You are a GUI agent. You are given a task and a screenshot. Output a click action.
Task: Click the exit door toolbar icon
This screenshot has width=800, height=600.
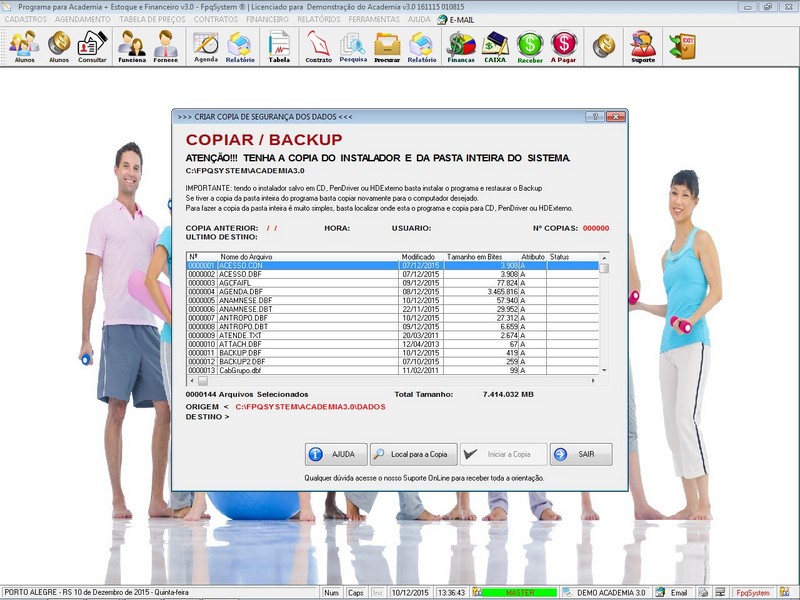[x=683, y=46]
